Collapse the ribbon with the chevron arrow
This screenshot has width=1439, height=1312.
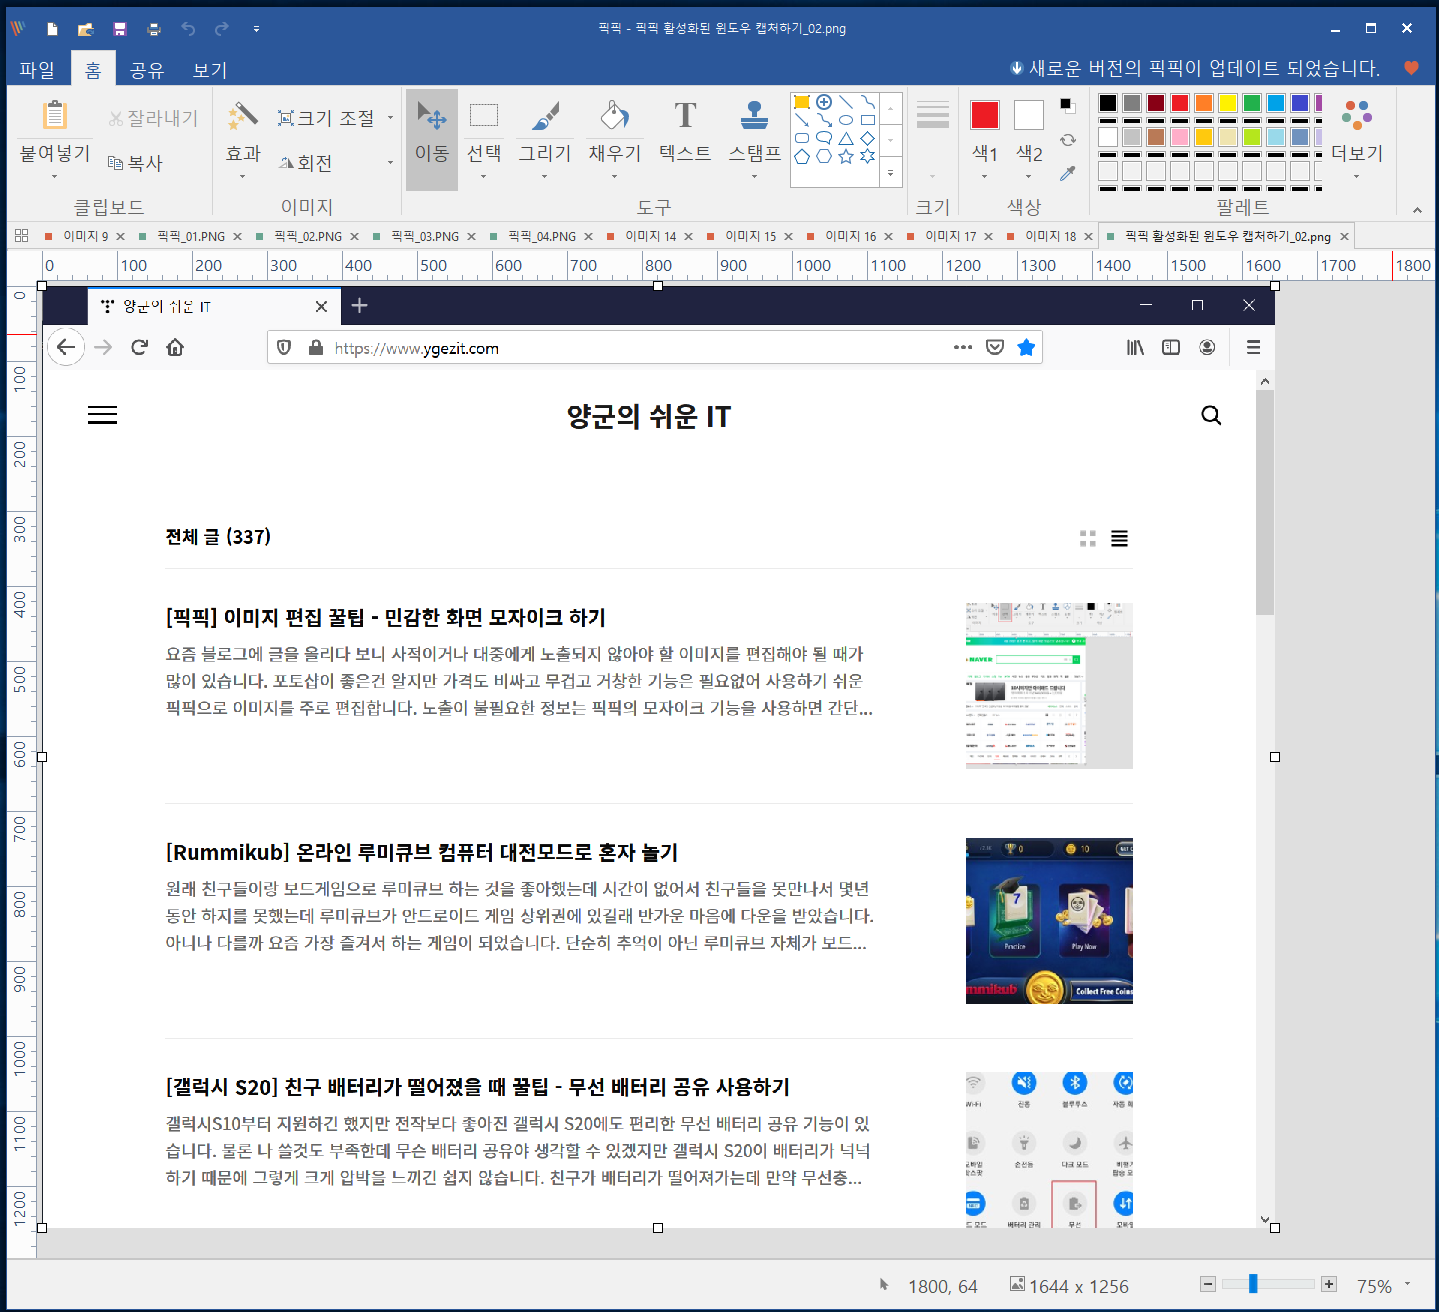pyautogui.click(x=1417, y=210)
